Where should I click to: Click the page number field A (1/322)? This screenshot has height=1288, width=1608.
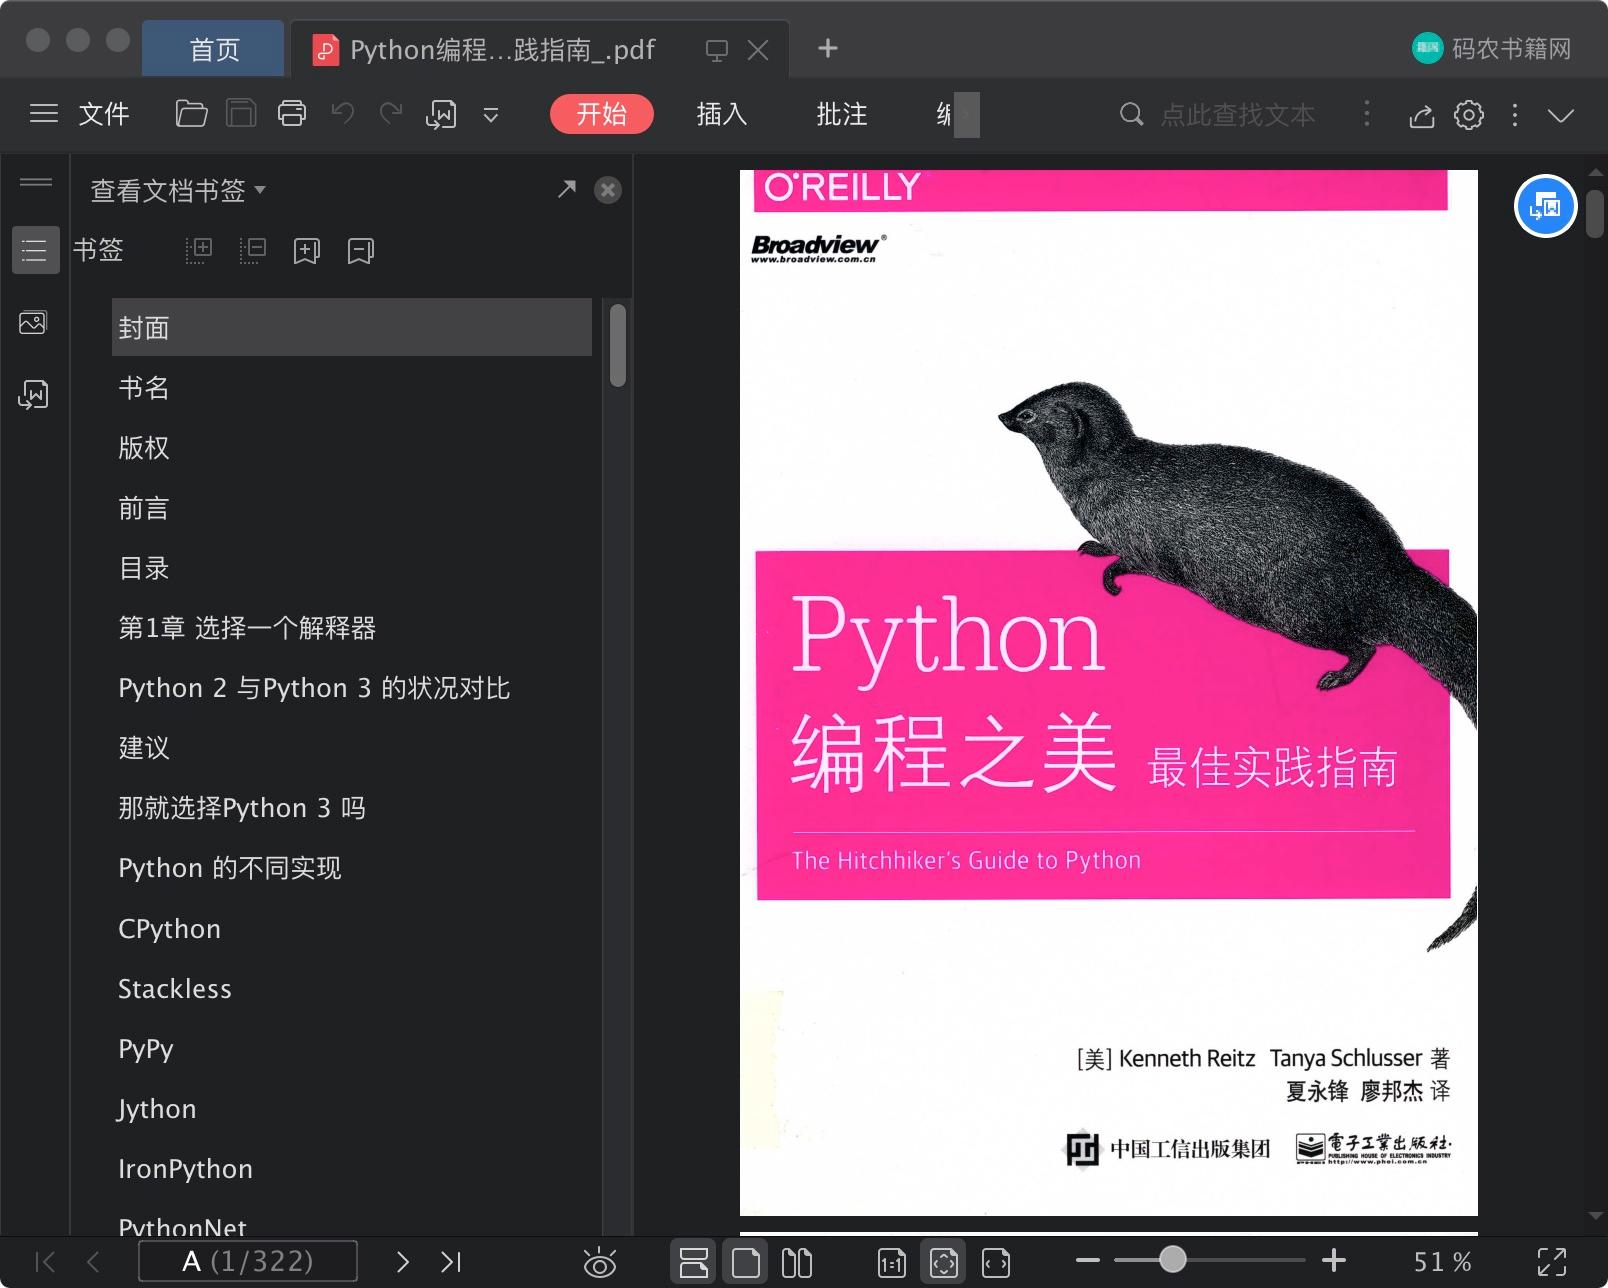tap(247, 1261)
